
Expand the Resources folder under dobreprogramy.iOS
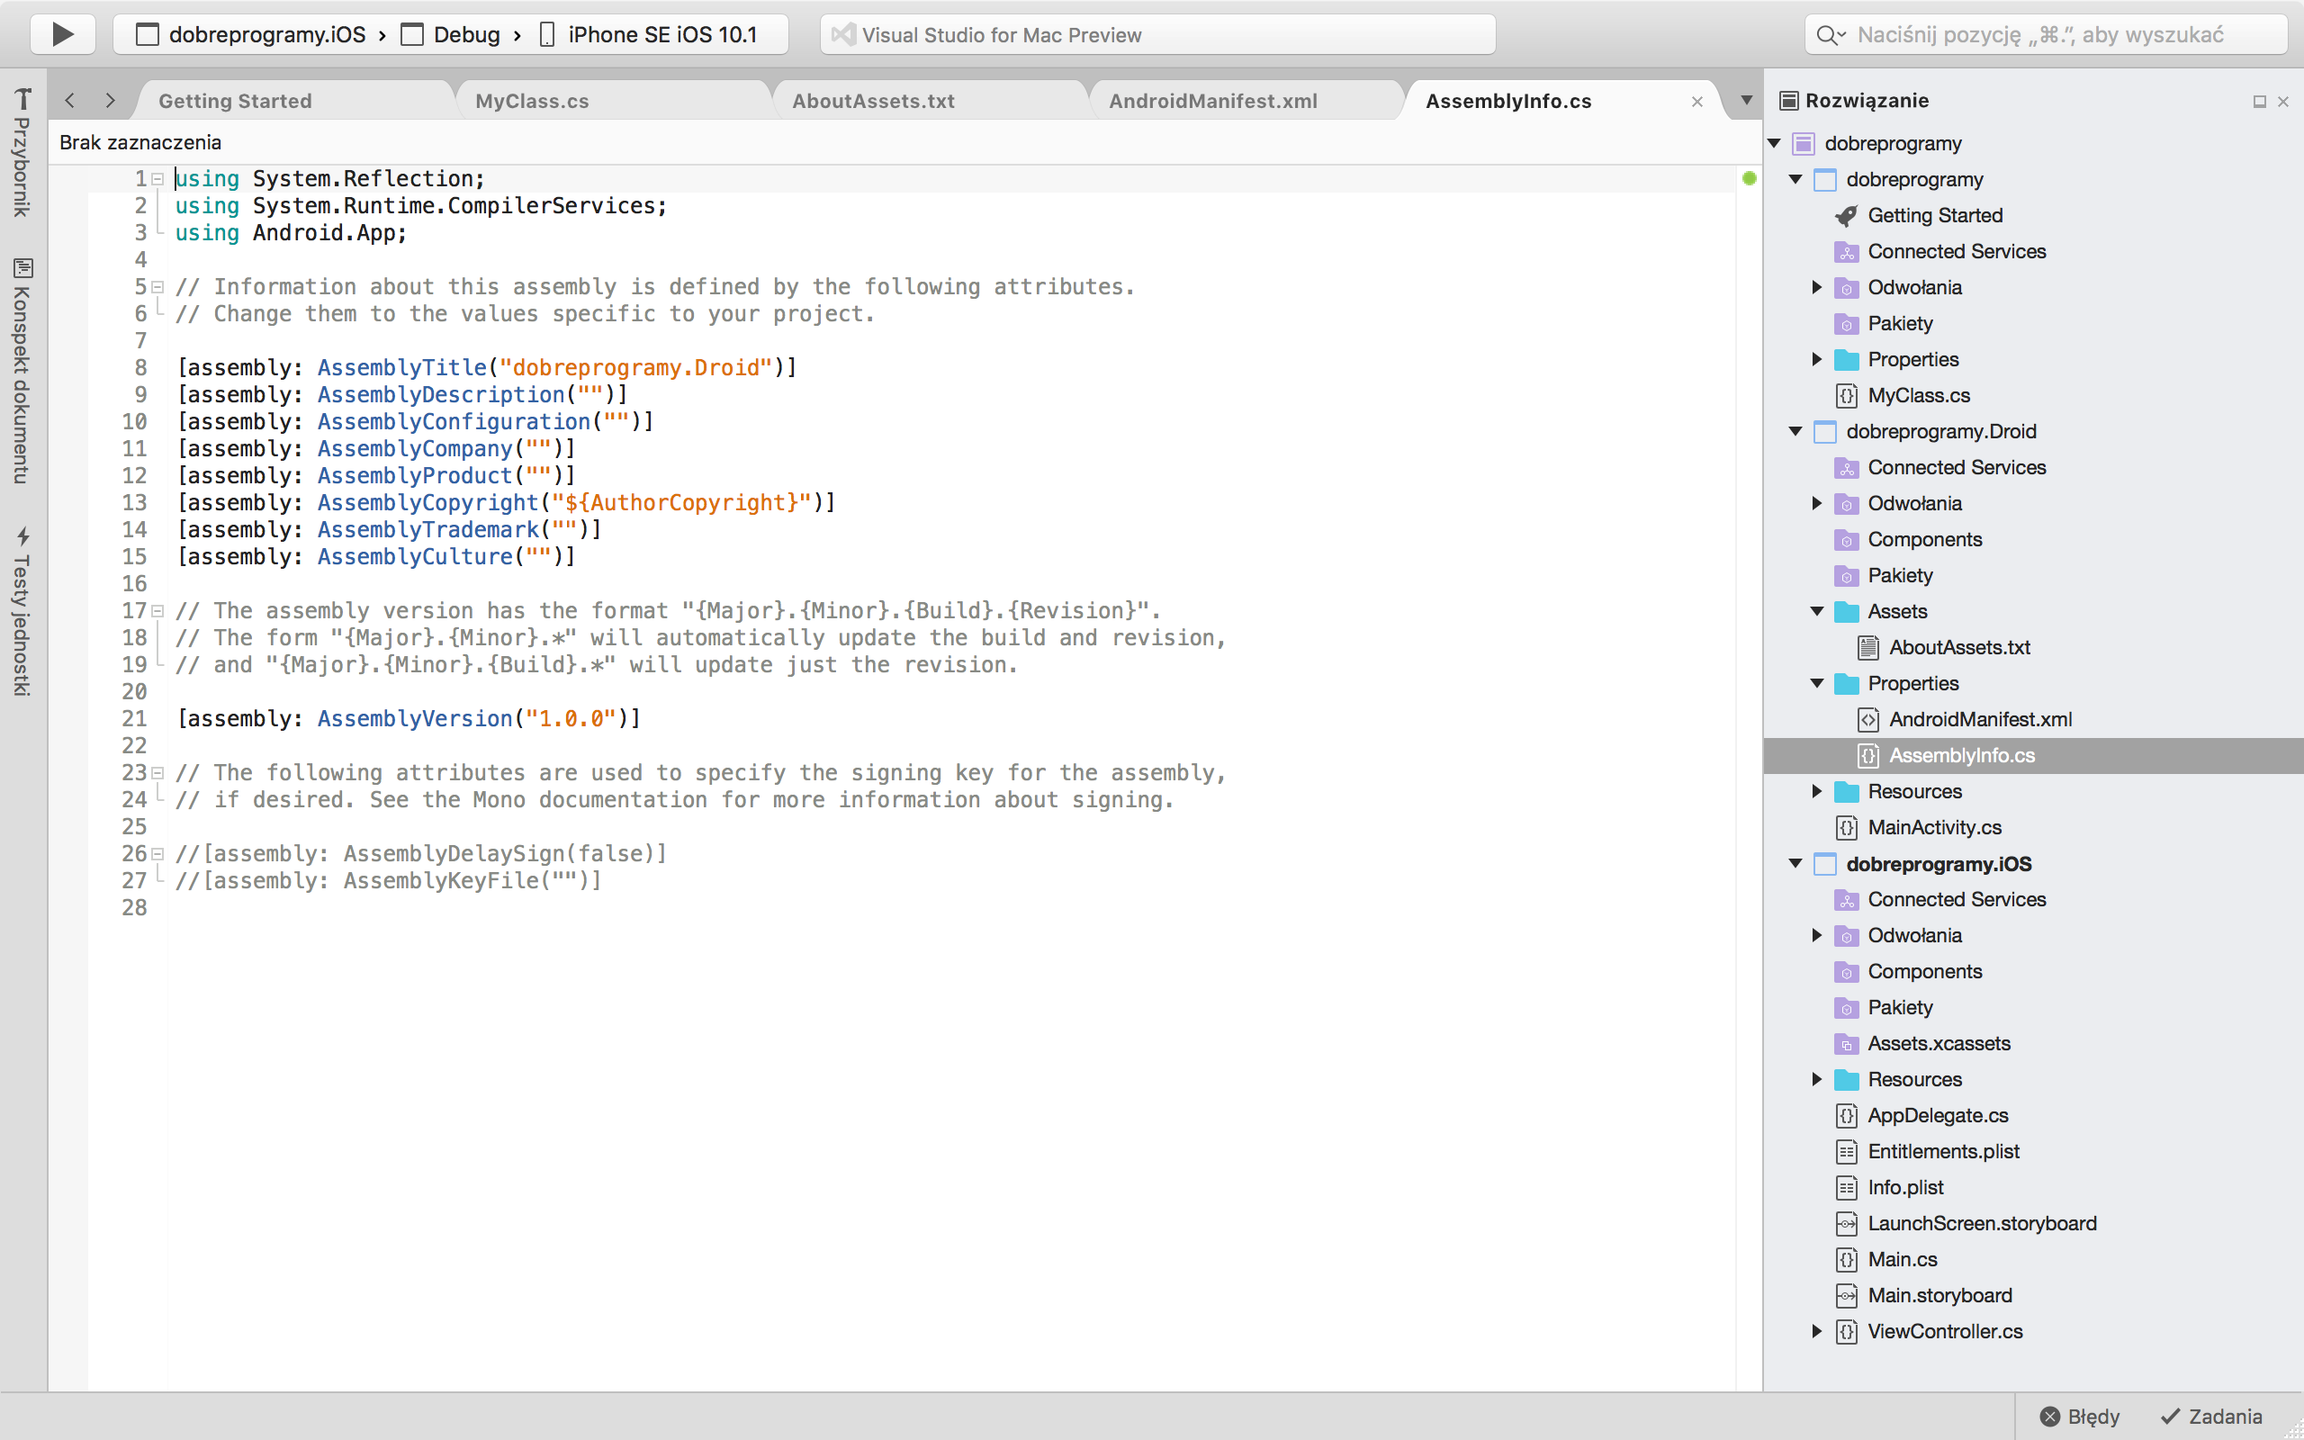(x=1817, y=1079)
